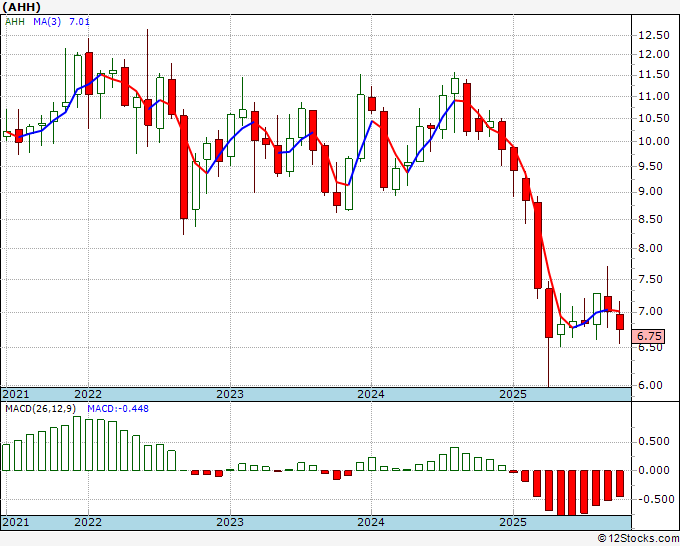Viewport: 680px width, 546px height.
Task: Click 2021 on the price chart timeline
Action: [16, 394]
